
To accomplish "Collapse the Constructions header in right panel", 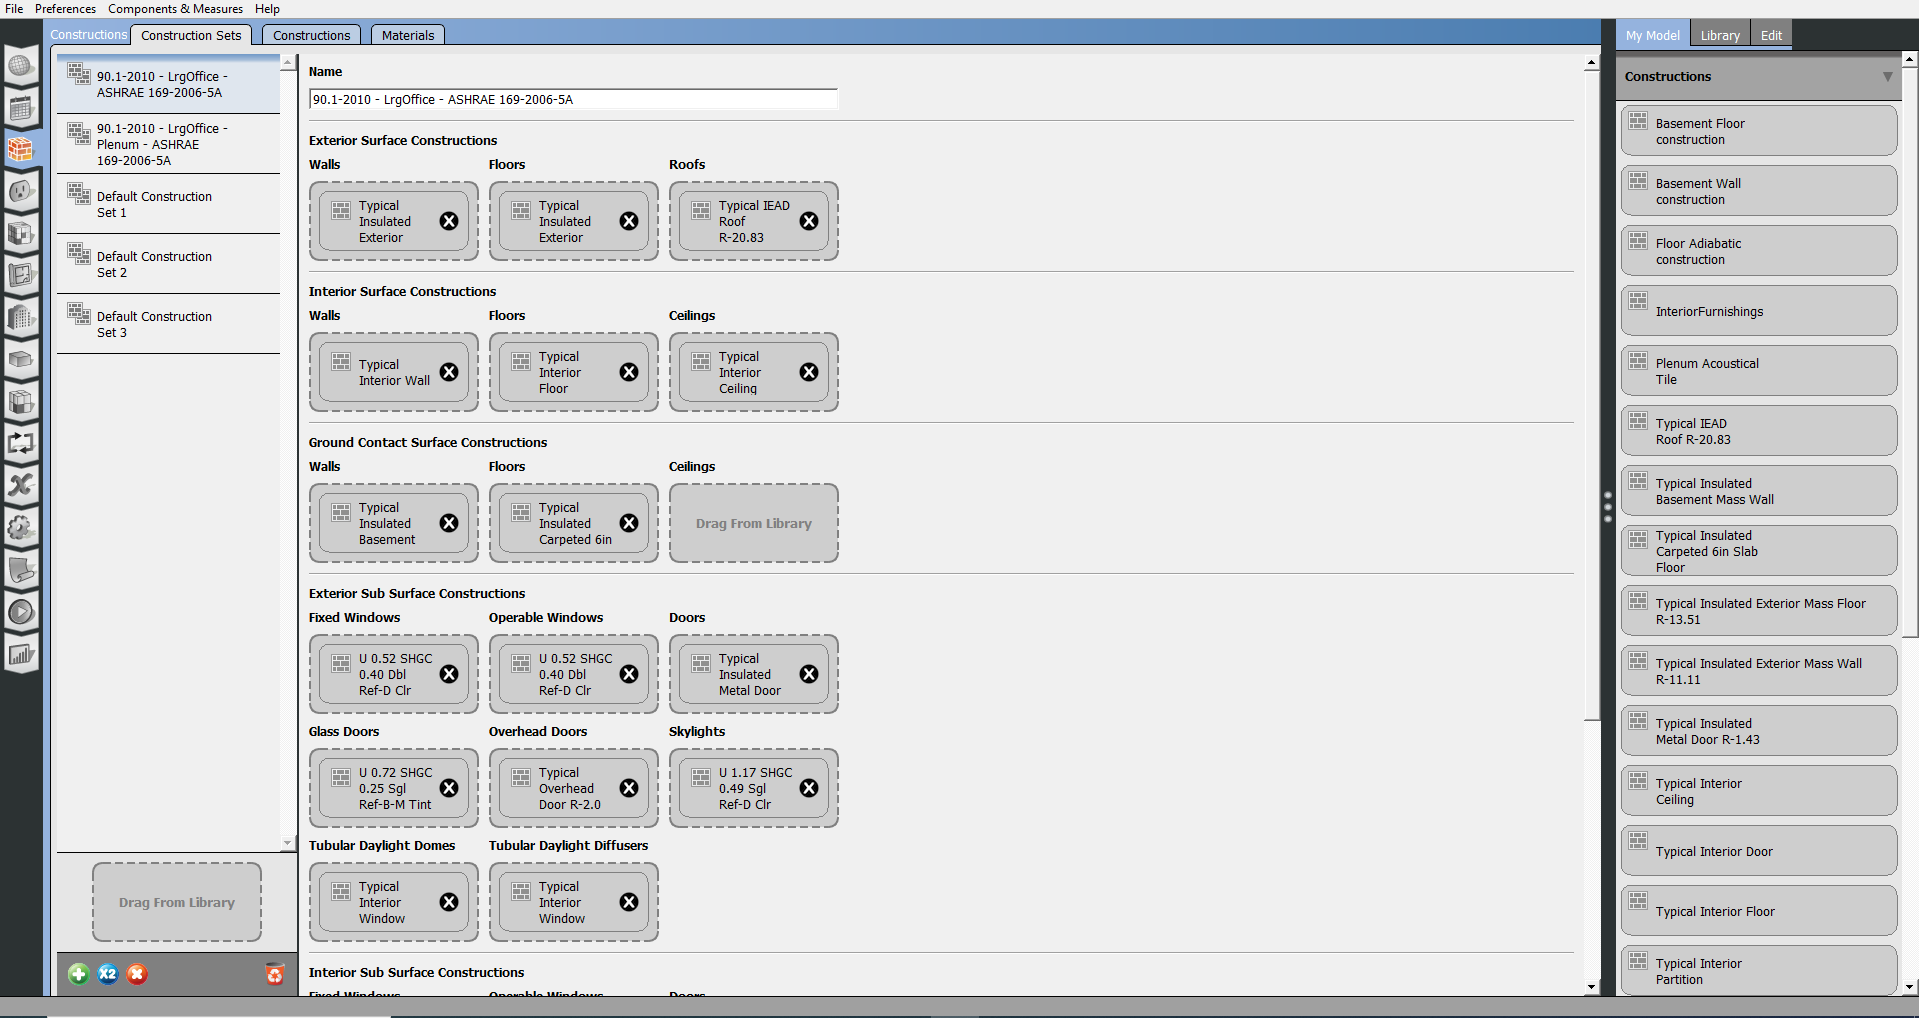I will (1886, 76).
